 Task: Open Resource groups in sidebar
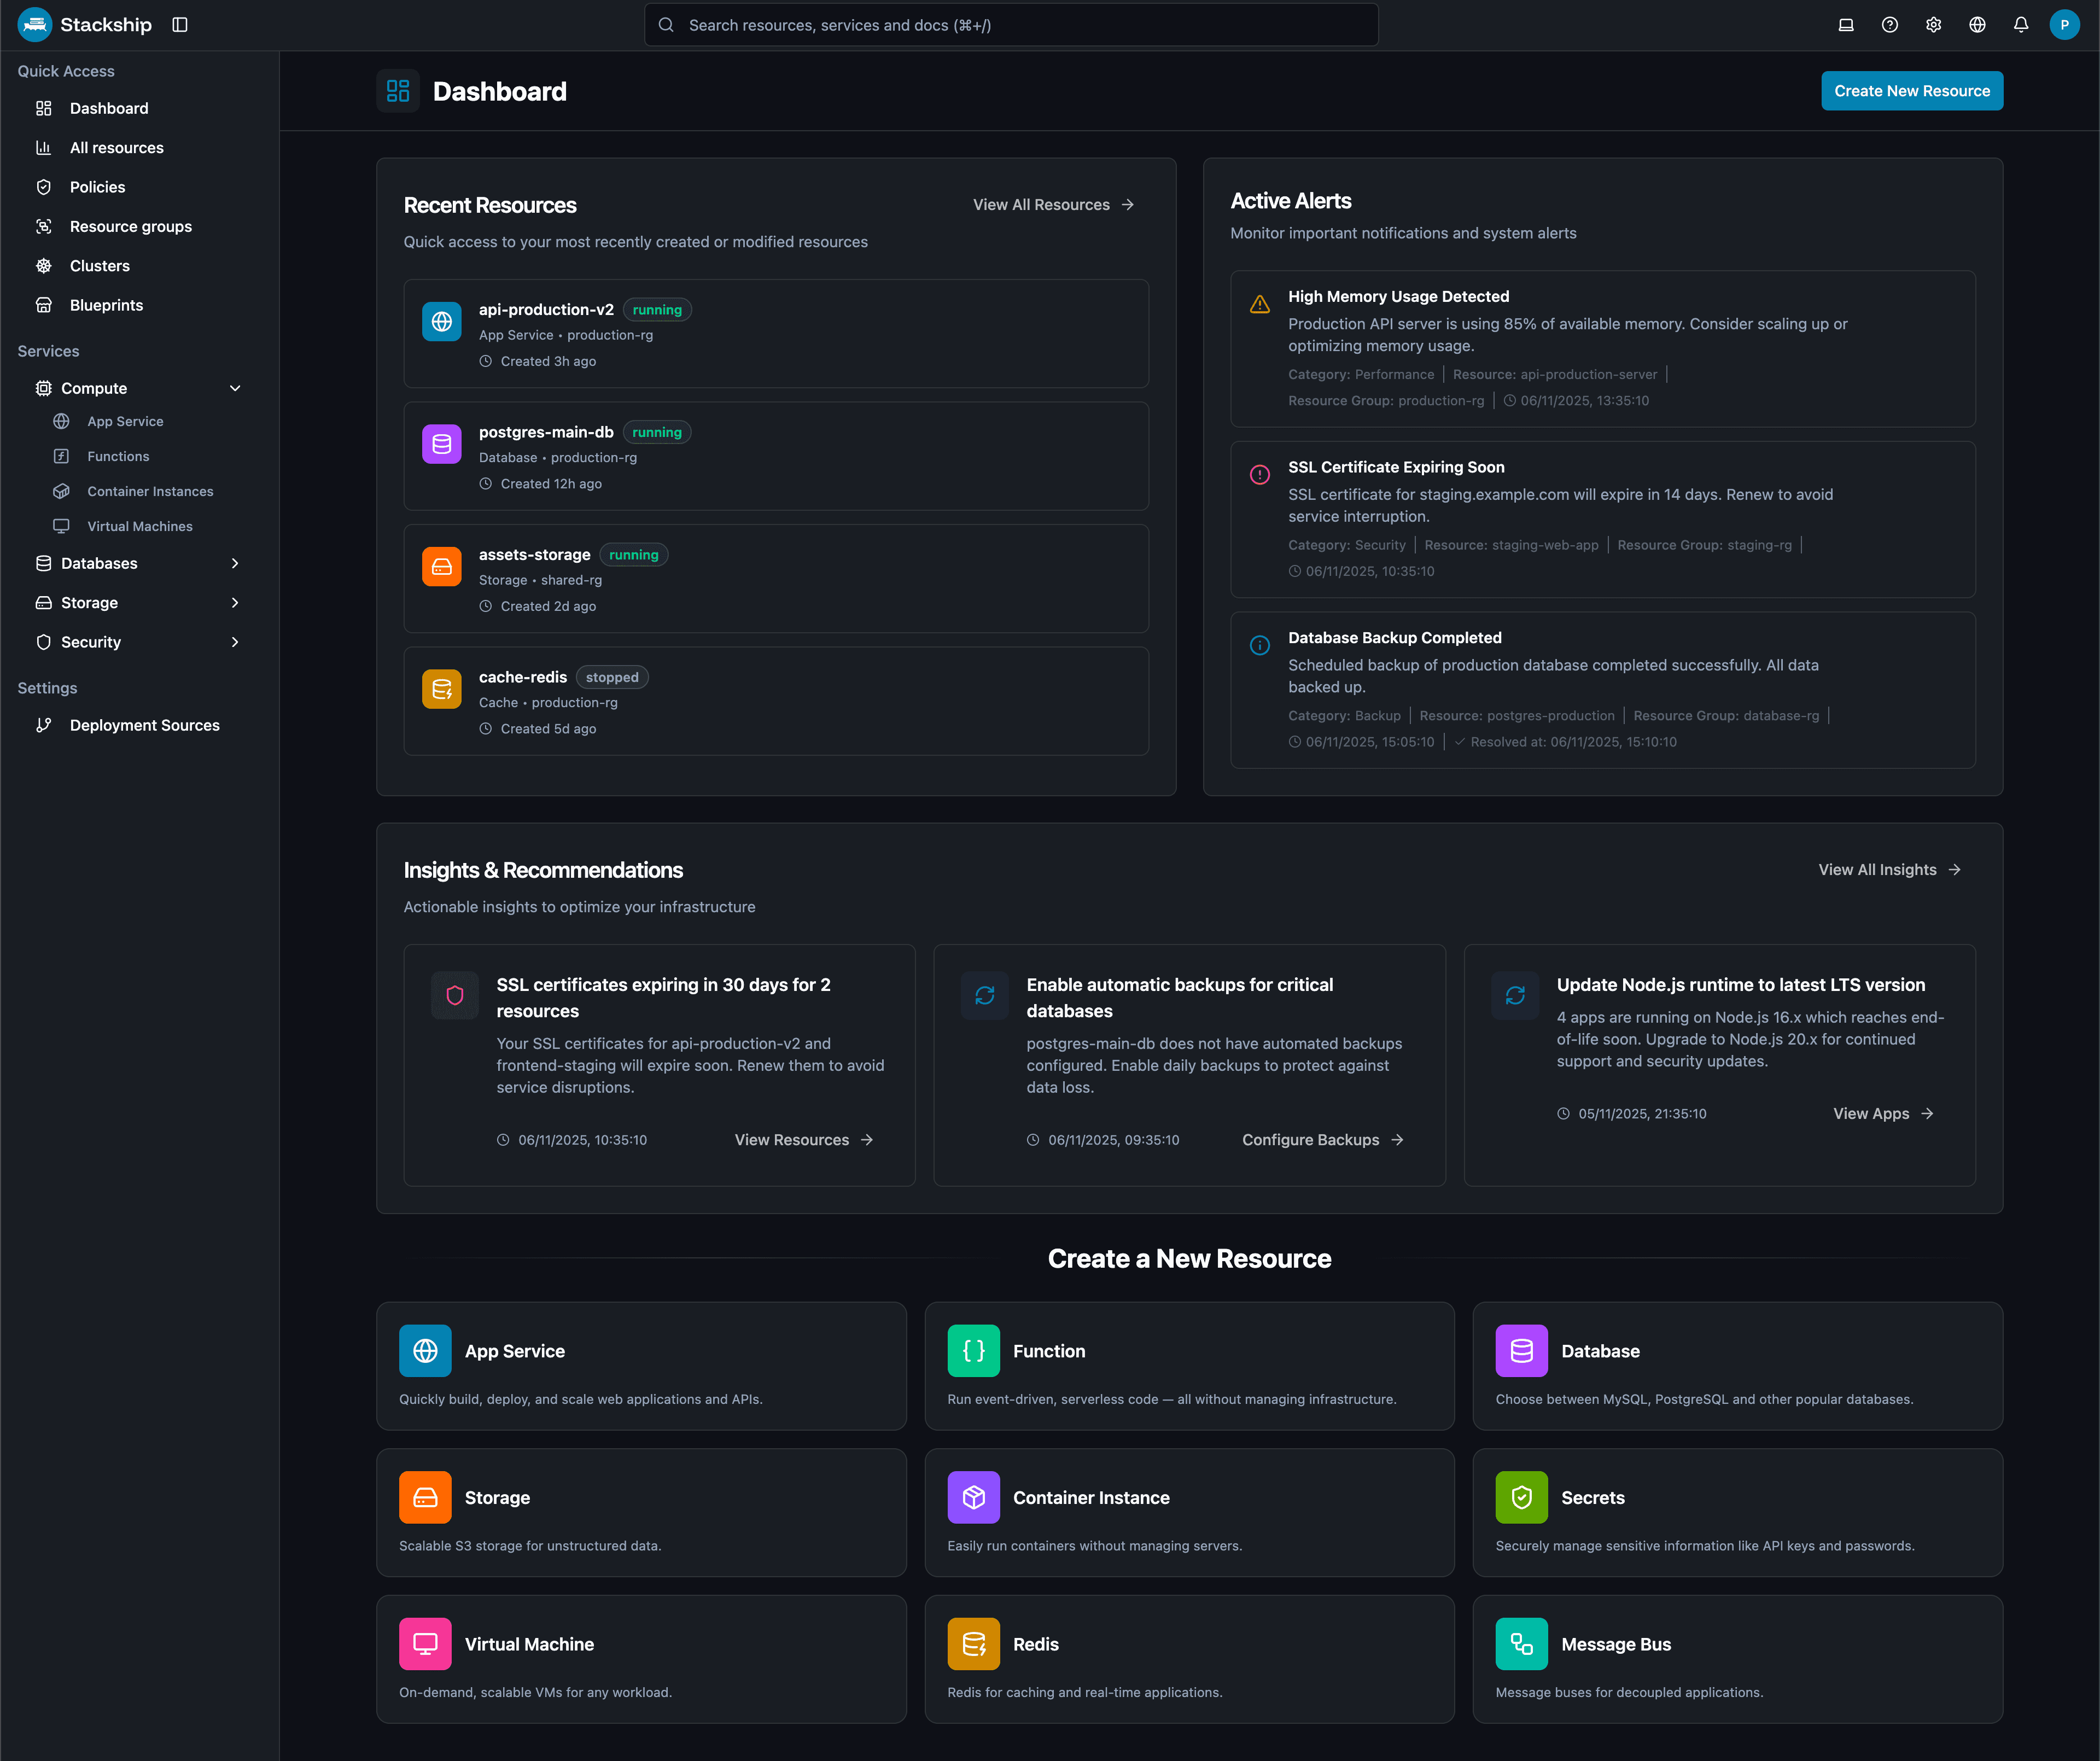coord(130,226)
